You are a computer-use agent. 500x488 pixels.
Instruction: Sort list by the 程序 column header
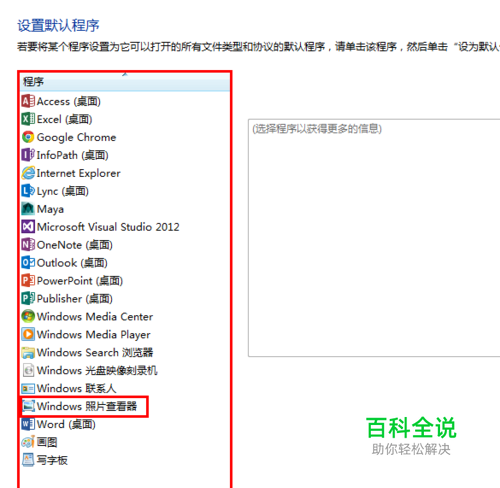(125, 82)
